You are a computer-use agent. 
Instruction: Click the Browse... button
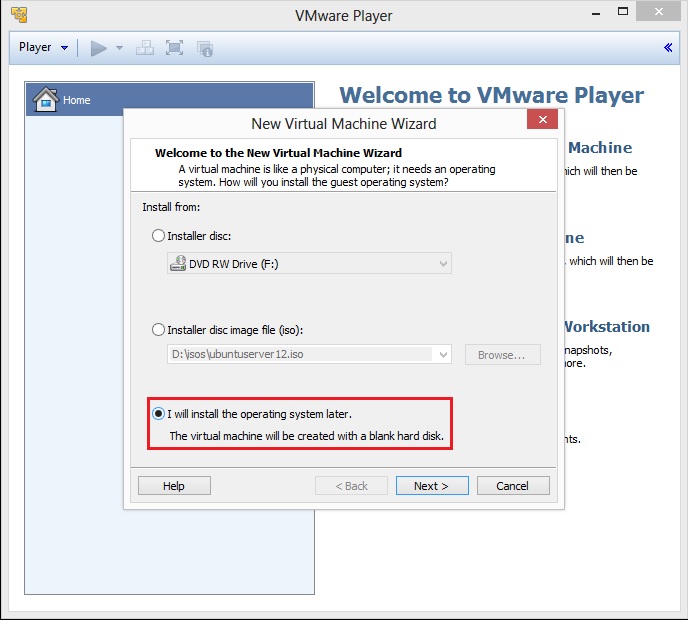coord(502,355)
